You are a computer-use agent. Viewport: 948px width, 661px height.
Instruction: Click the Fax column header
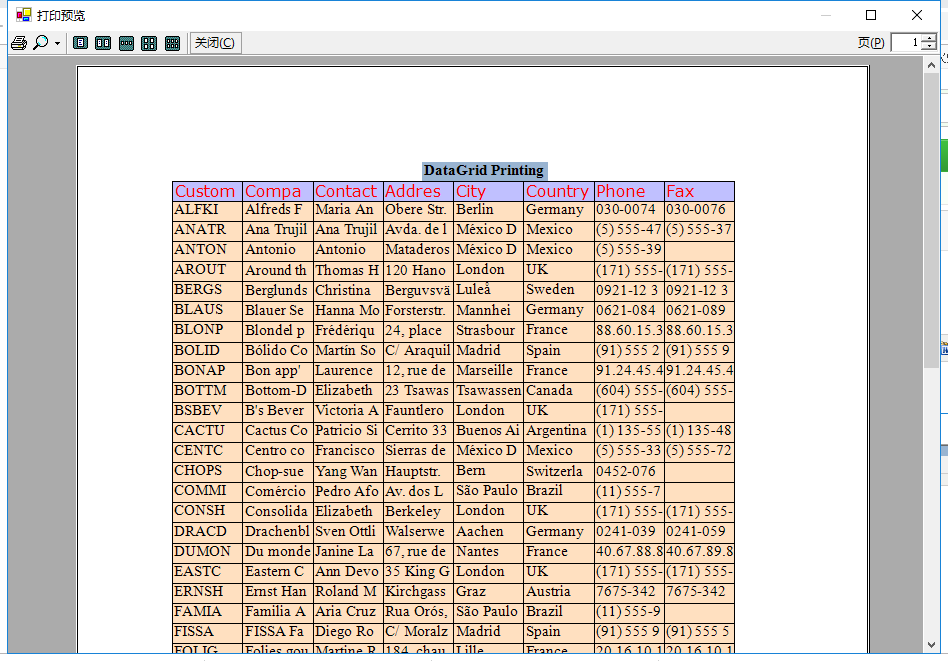click(699, 192)
